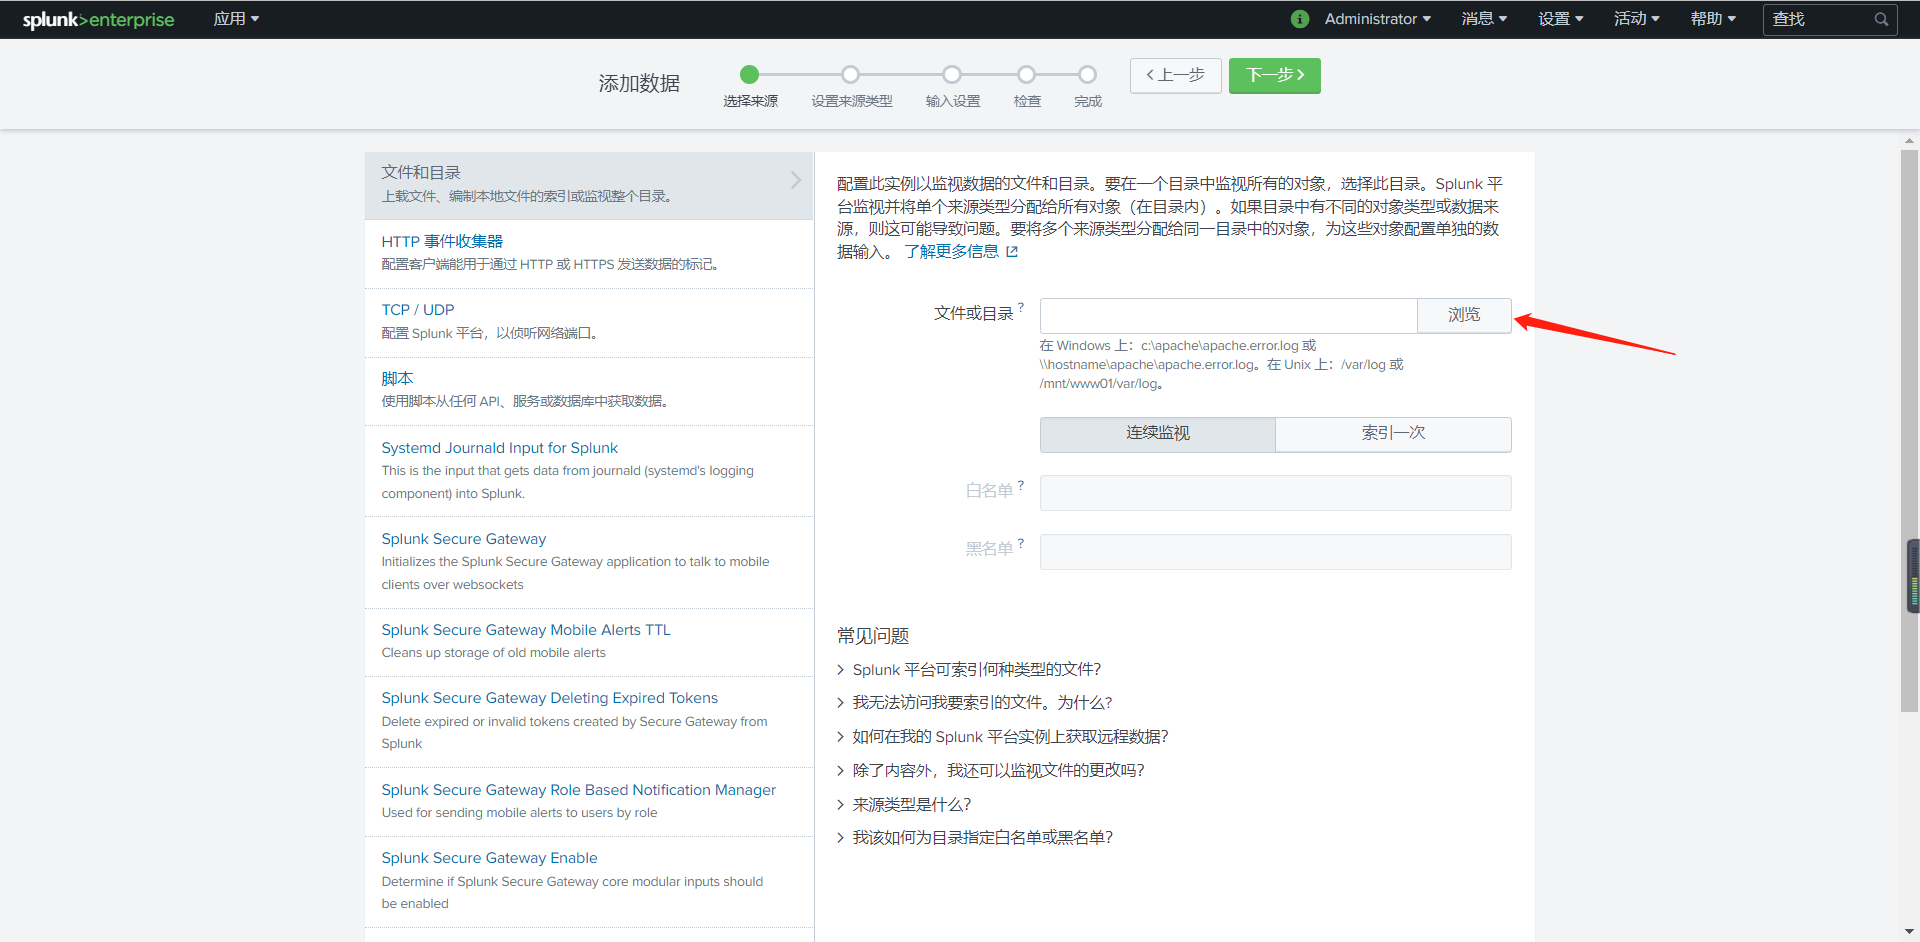The width and height of the screenshot is (1920, 942).
Task: Click the page vertical scrollbar thumb
Action: tap(1910, 430)
